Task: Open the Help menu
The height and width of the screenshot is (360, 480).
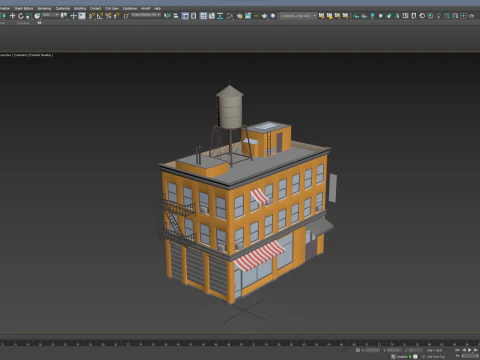Action: (x=157, y=8)
